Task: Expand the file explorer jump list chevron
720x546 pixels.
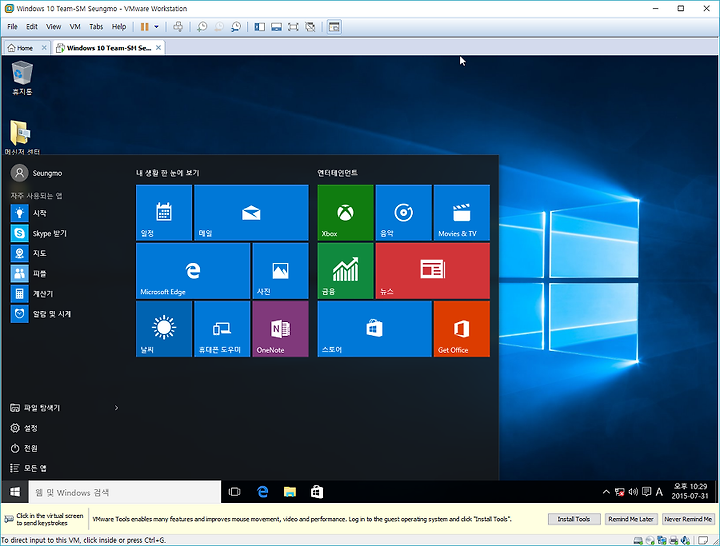Action: tap(116, 408)
